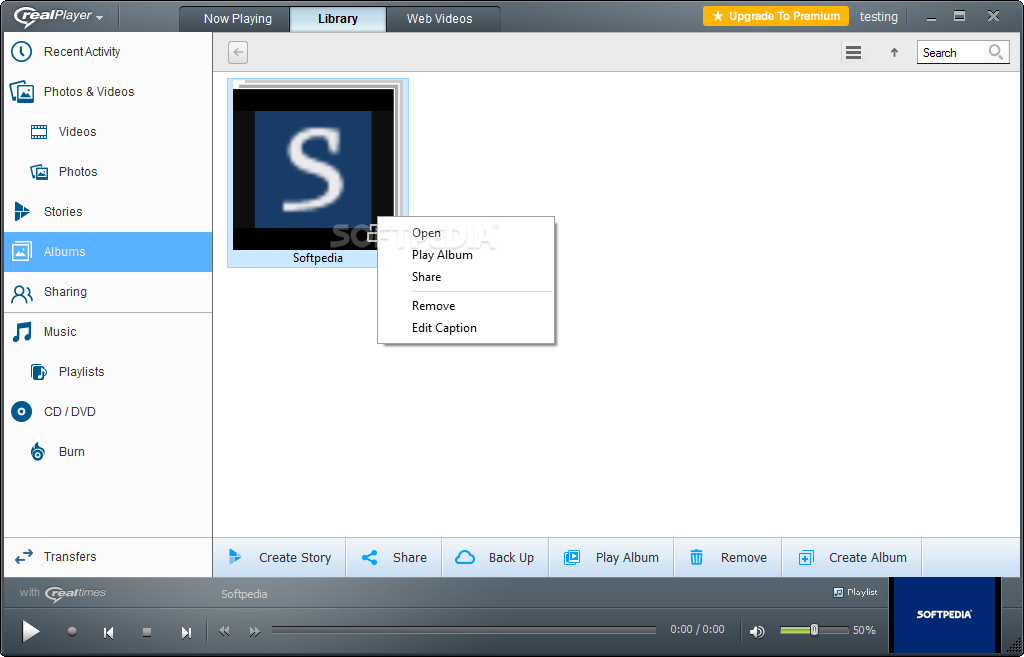Open Photos via its sidebar icon

(x=39, y=172)
